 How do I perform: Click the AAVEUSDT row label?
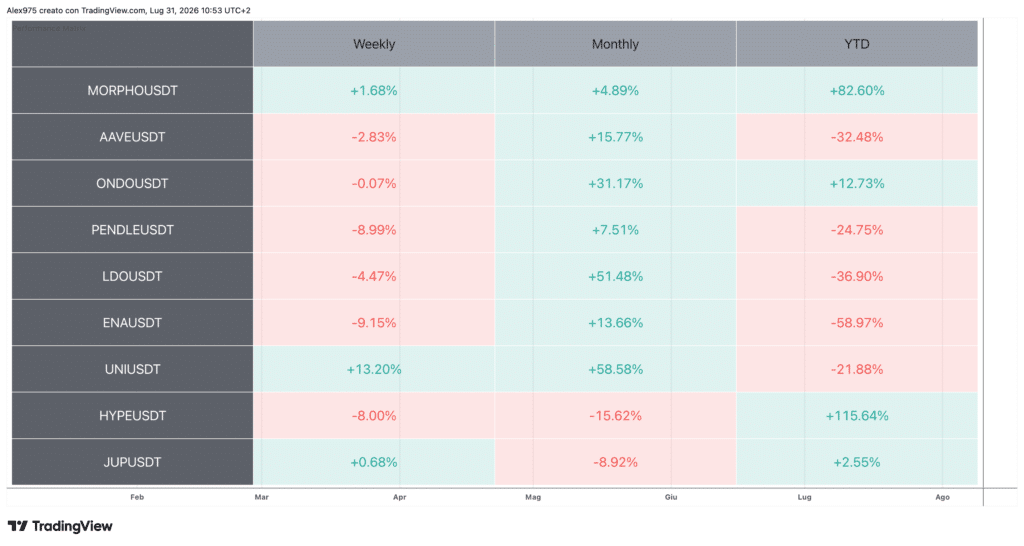133,137
